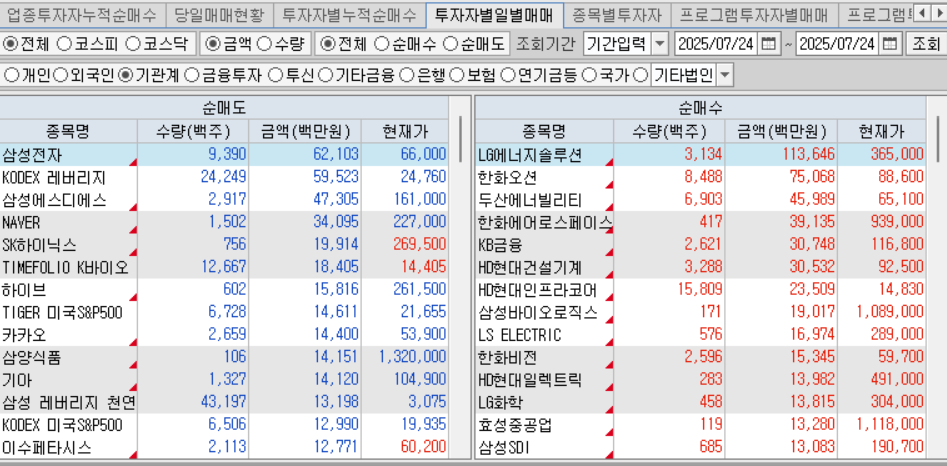Select the NAVER row
The image size is (947, 466).
(x=224, y=222)
